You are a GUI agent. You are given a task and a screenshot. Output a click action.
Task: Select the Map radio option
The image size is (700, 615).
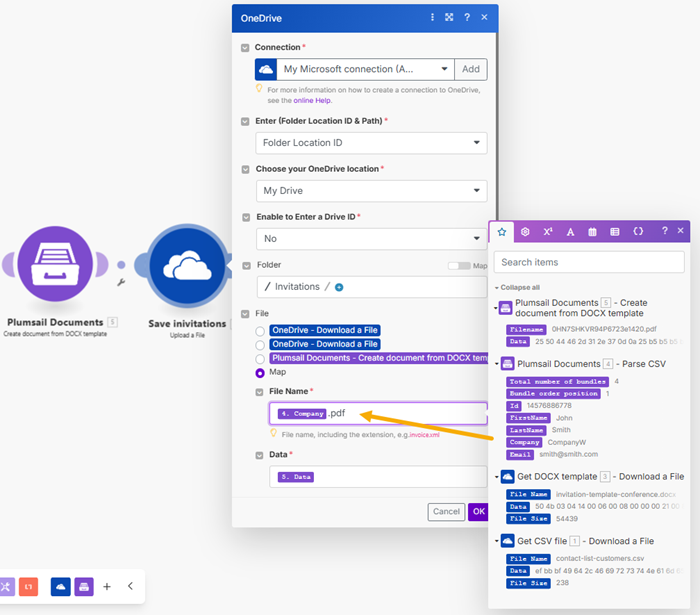click(x=260, y=373)
